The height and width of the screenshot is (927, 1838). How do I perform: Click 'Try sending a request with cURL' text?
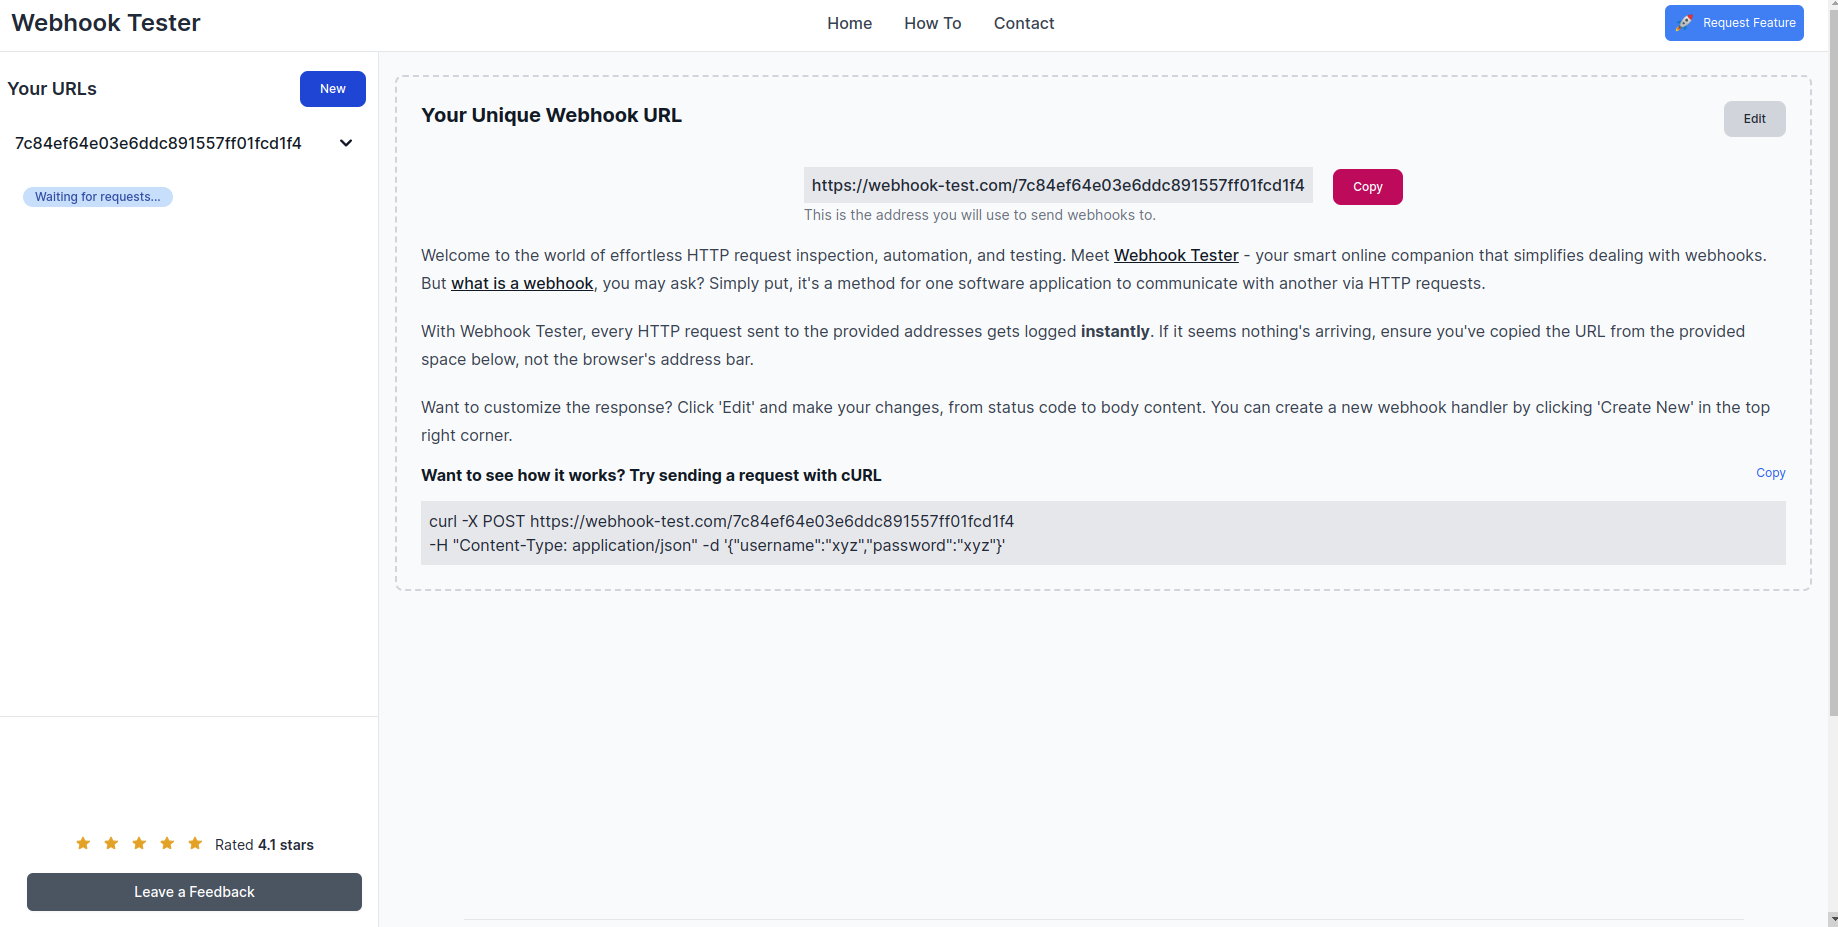pyautogui.click(x=755, y=475)
